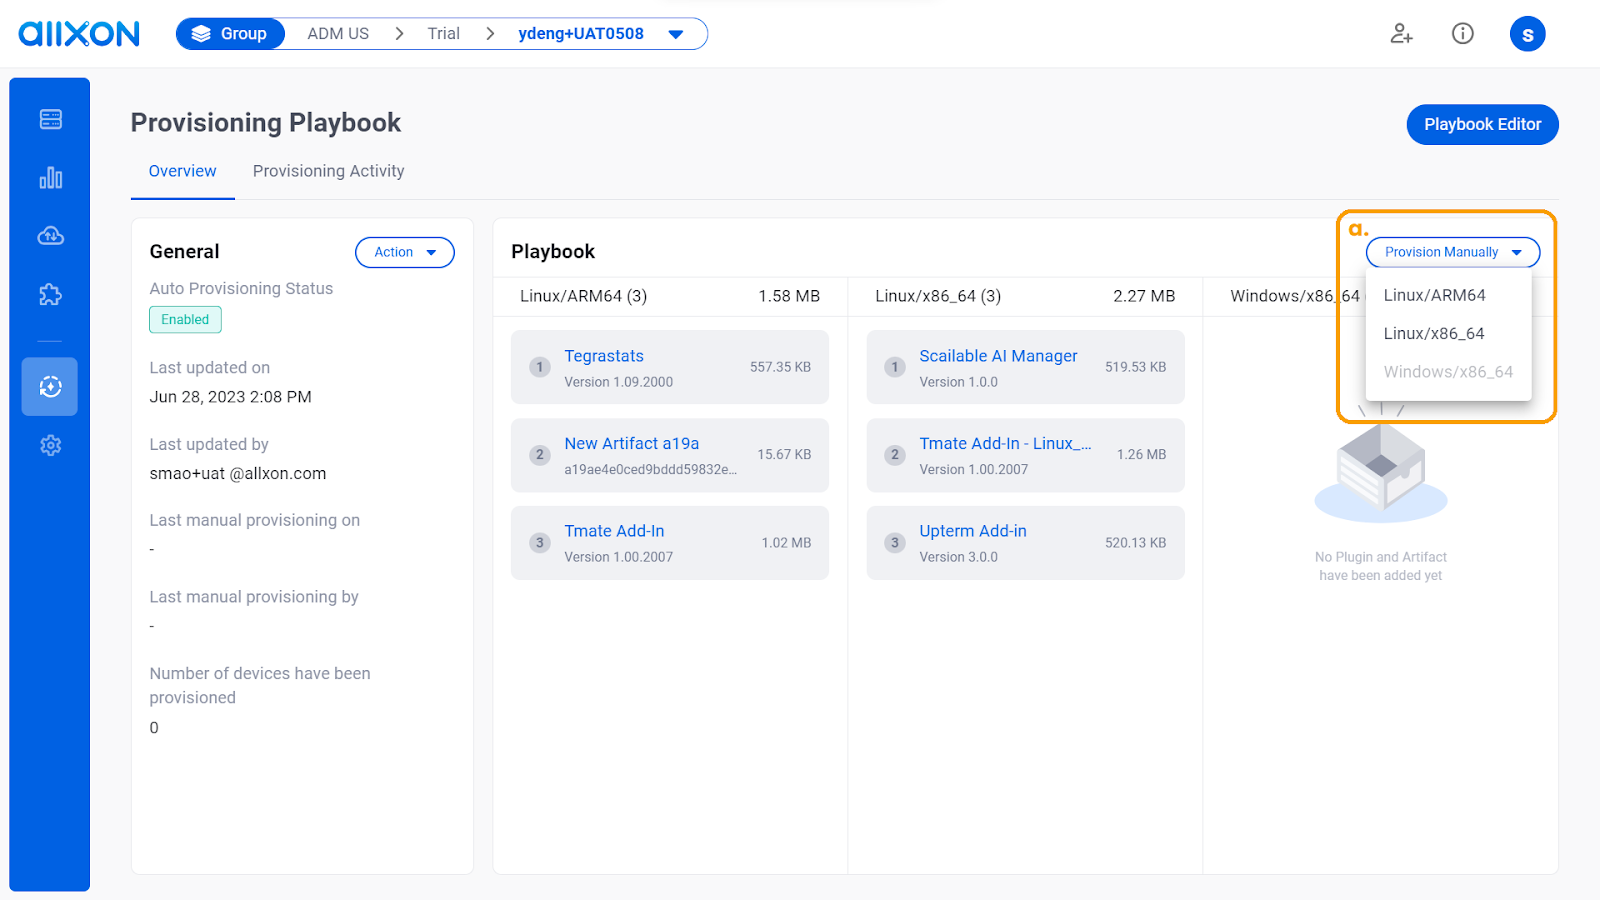Click the user avatar S

1527,34
